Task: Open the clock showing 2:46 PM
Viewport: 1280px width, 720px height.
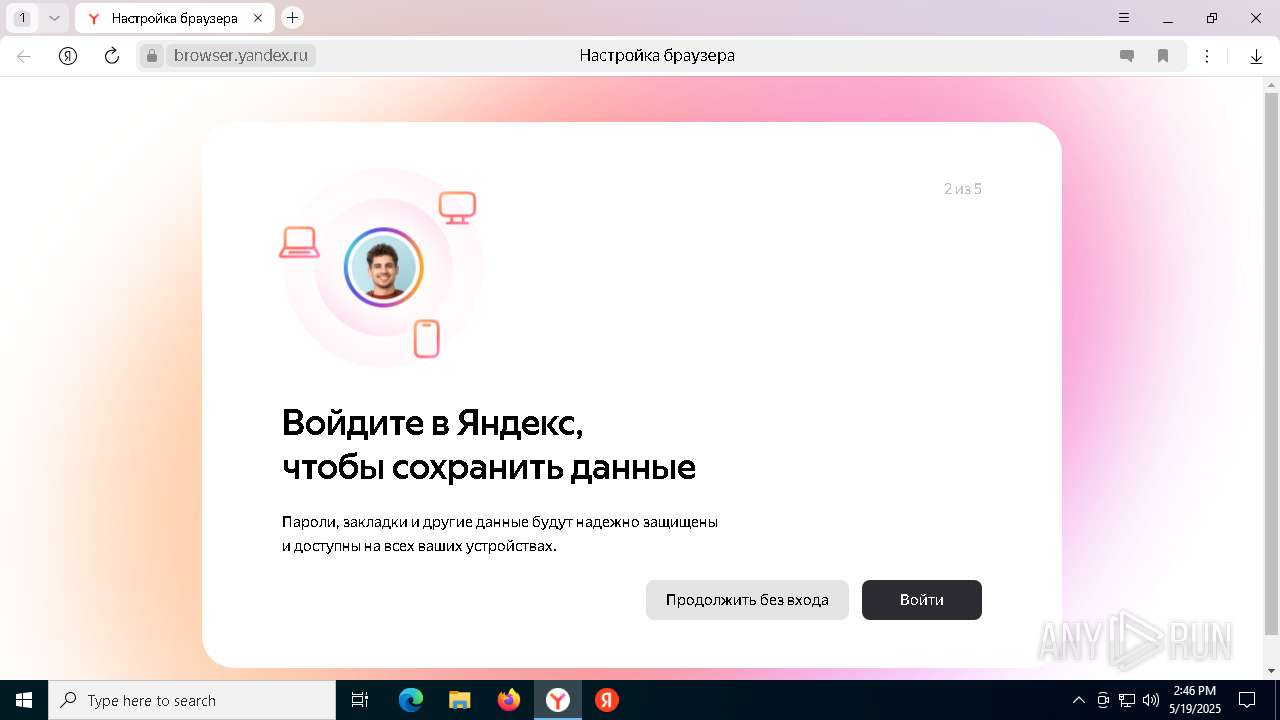Action: coord(1195,700)
